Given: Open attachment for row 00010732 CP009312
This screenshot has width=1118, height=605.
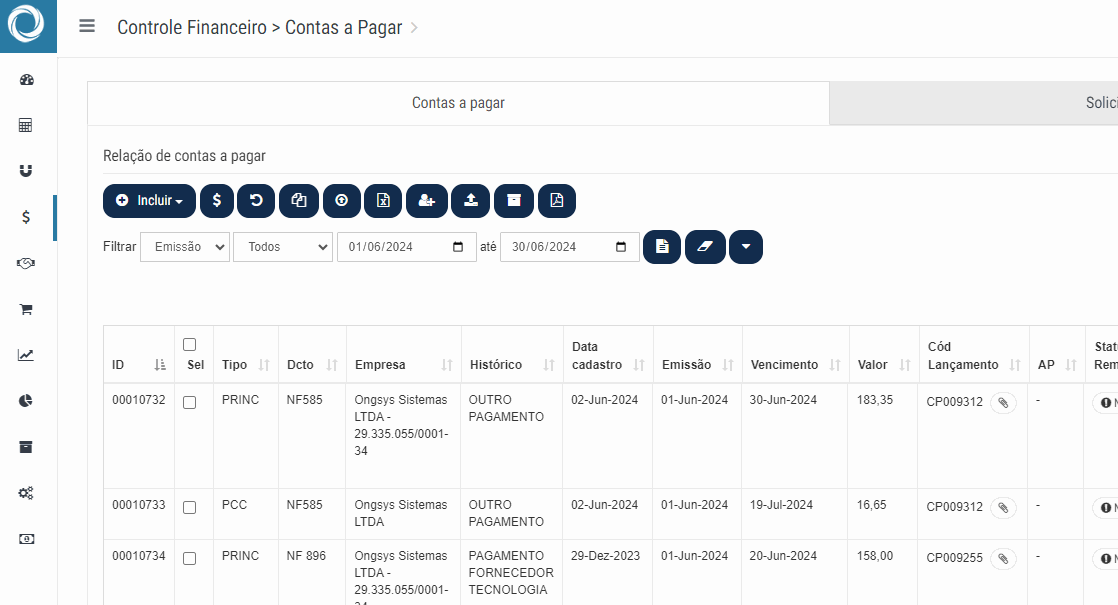Looking at the screenshot, I should pos(1002,403).
